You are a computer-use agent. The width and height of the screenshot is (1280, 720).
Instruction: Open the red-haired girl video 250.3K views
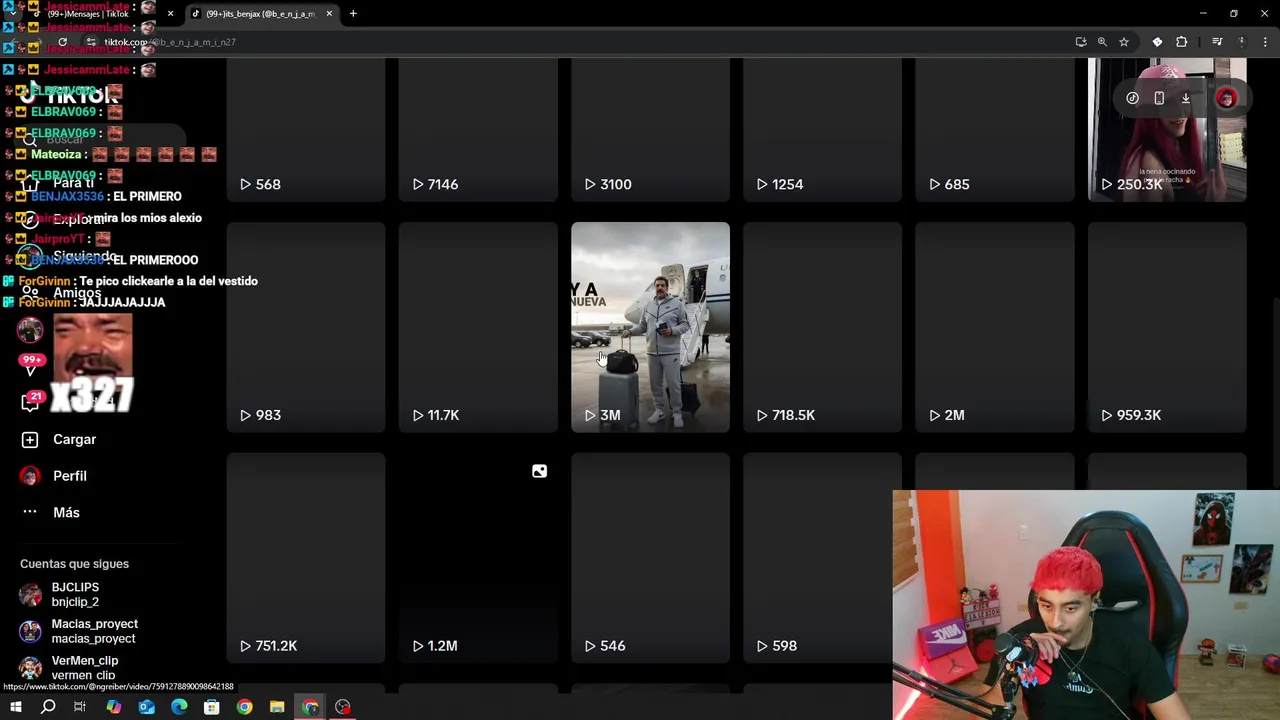[1167, 130]
